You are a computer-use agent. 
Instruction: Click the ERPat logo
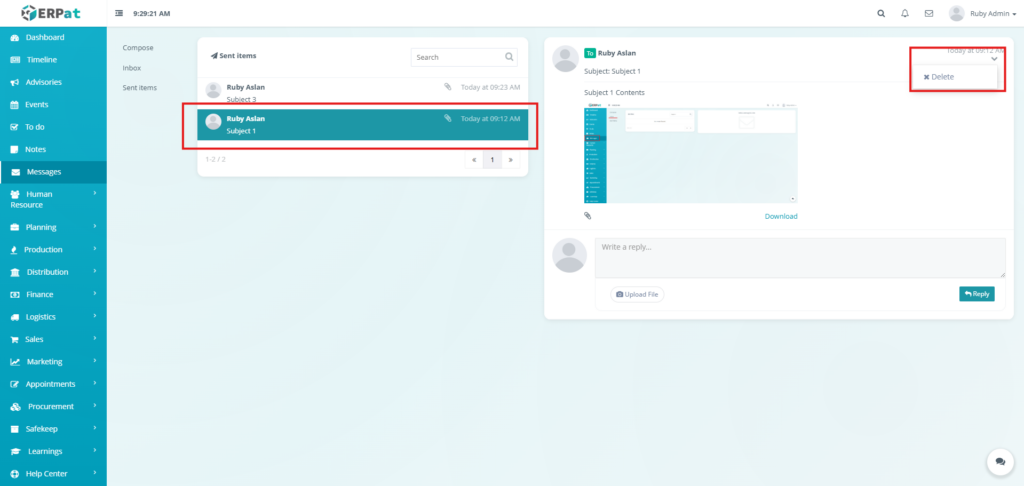pos(50,12)
